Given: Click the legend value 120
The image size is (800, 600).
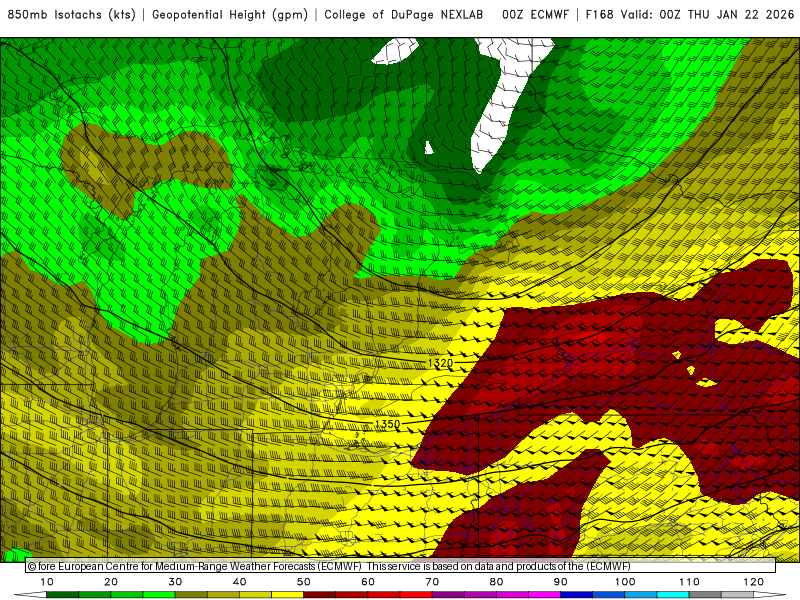Looking at the screenshot, I should 753,582.
